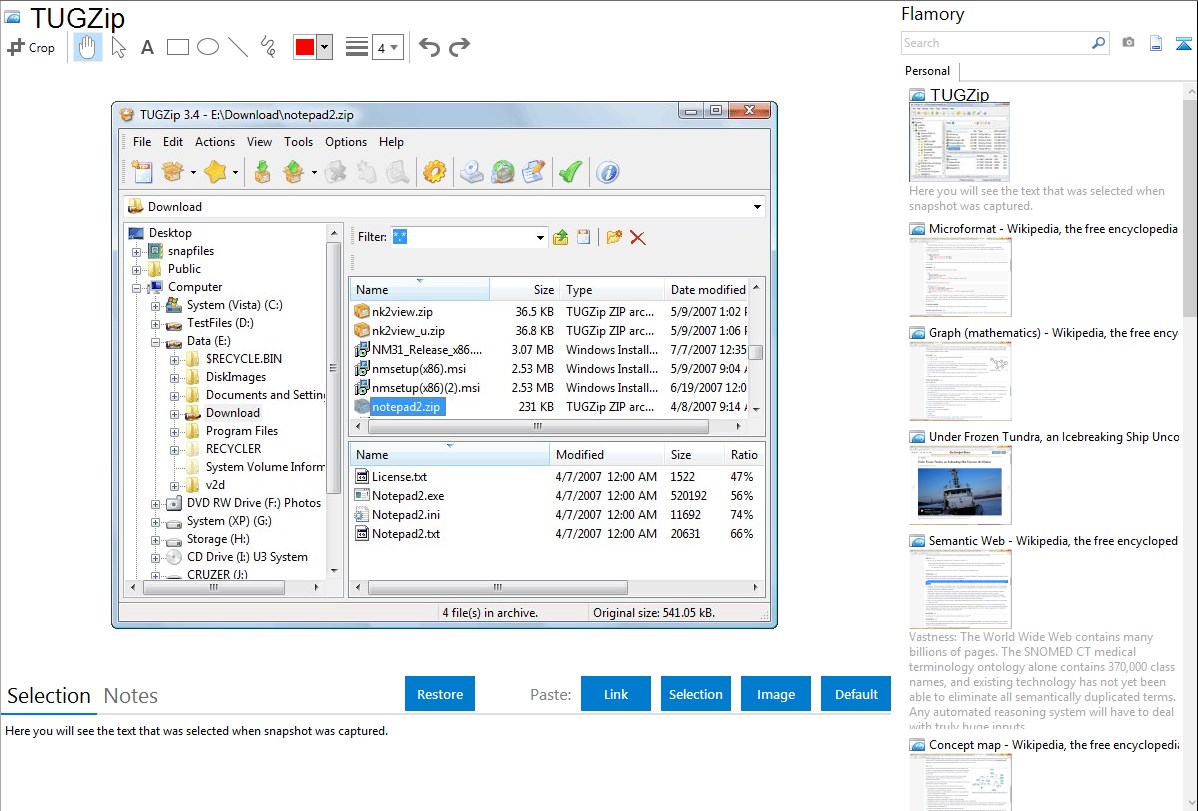Open the TUGZip snapshot thumbnail
This screenshot has height=811, width=1198.
pos(960,143)
